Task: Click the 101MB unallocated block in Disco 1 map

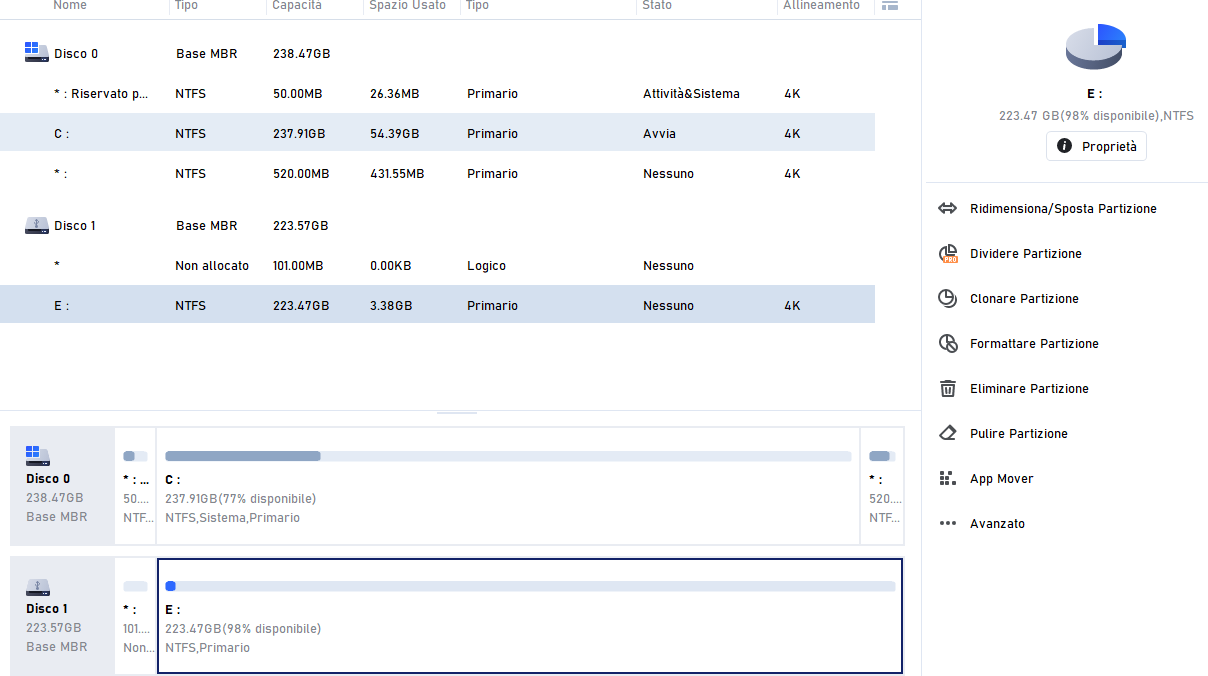Action: coord(135,616)
